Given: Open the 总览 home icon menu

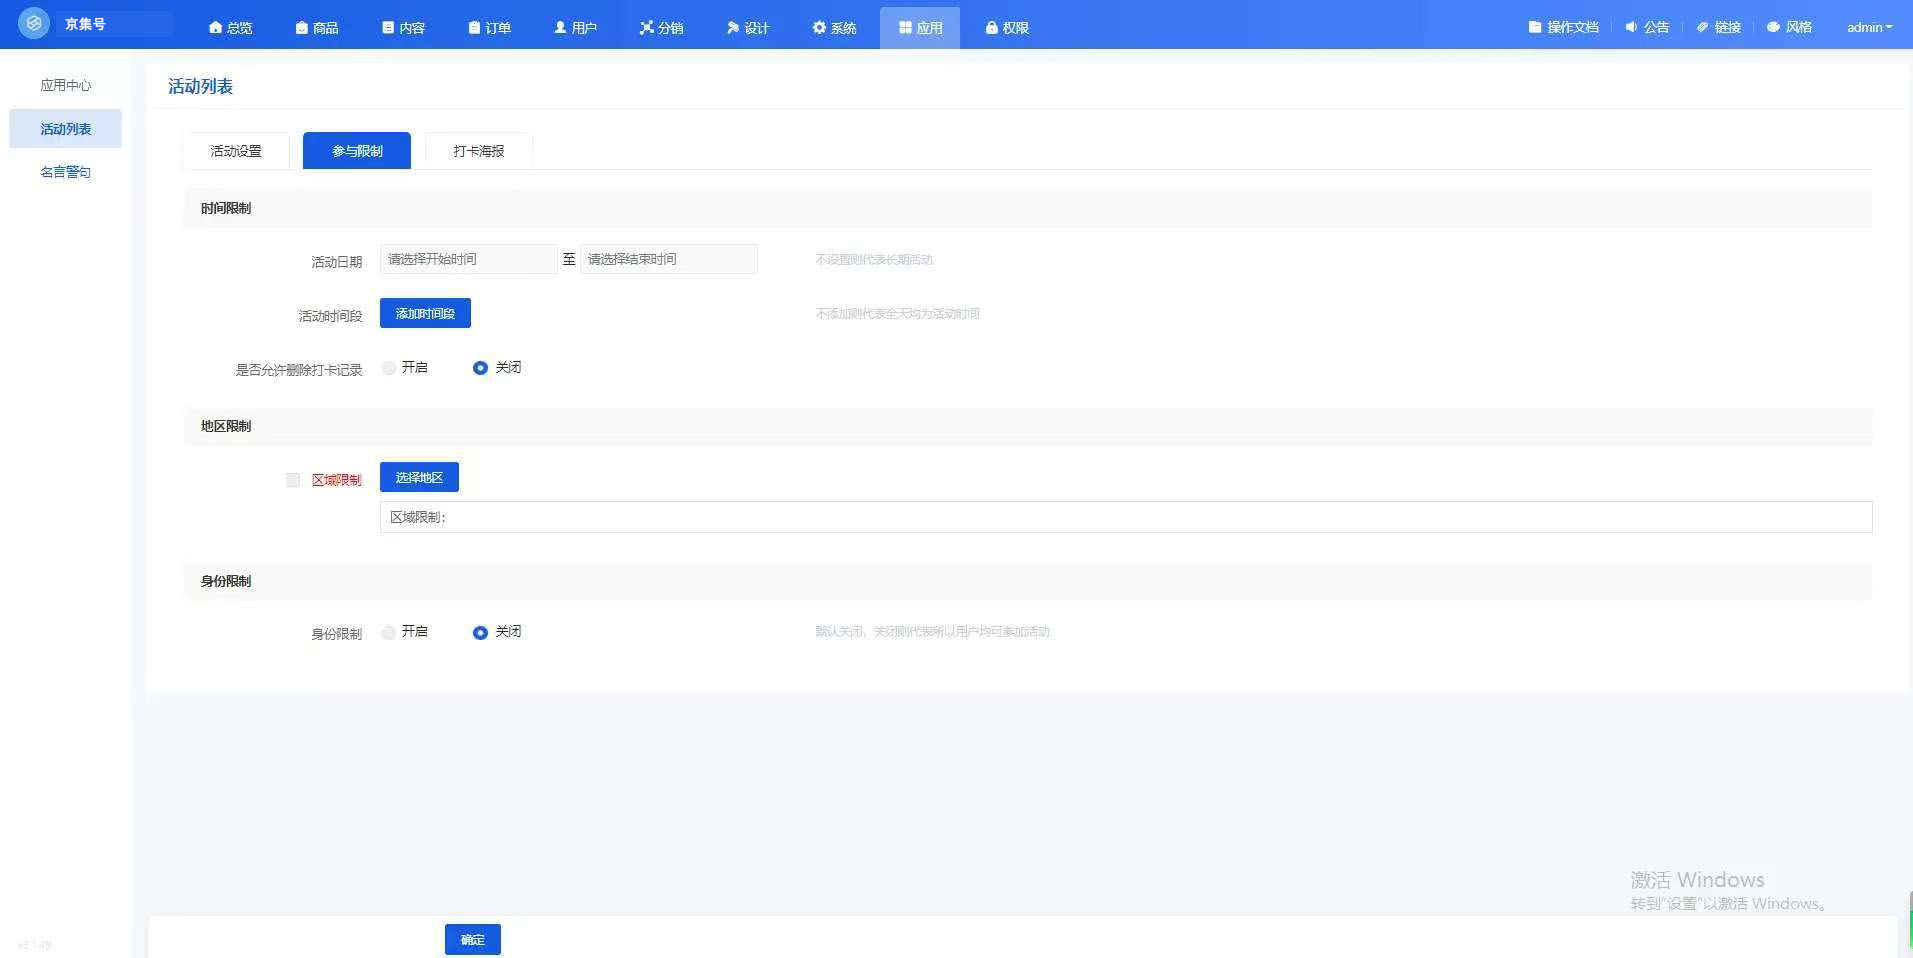Looking at the screenshot, I should (x=230, y=28).
